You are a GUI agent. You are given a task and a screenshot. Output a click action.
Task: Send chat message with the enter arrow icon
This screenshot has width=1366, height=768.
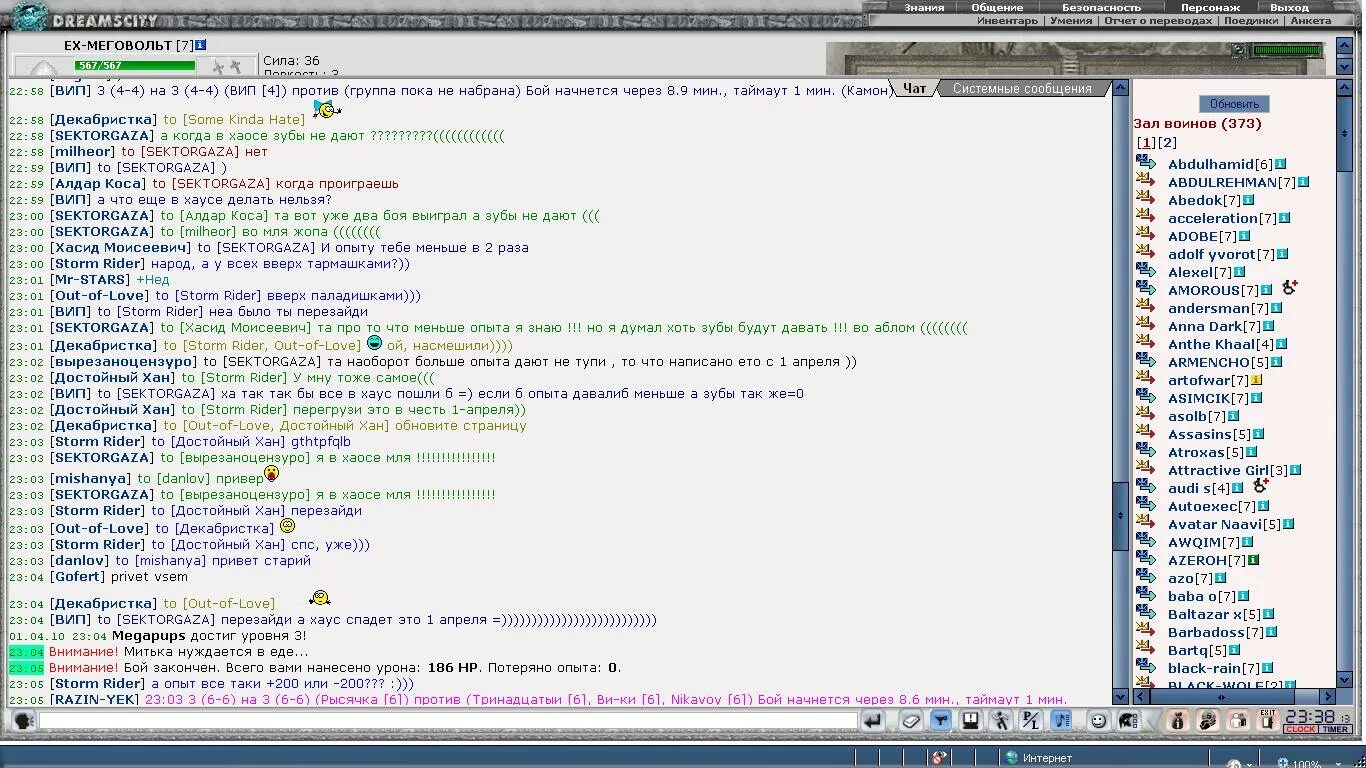[x=874, y=721]
